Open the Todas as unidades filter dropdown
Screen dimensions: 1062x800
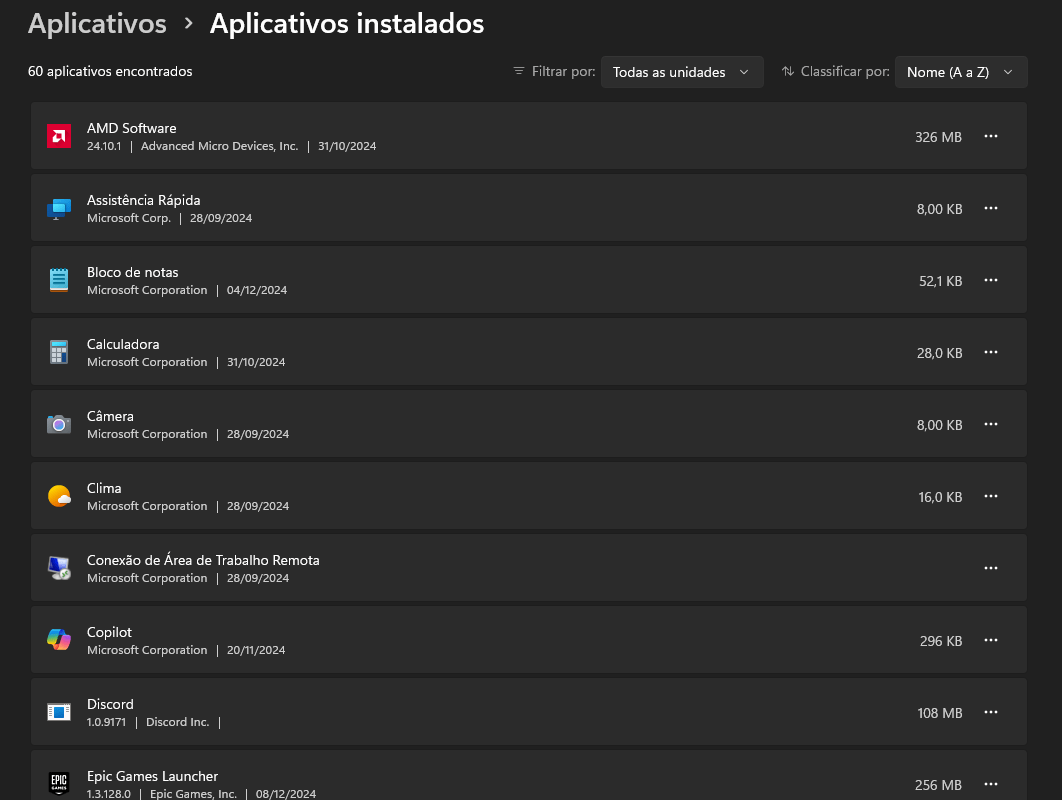coord(682,72)
